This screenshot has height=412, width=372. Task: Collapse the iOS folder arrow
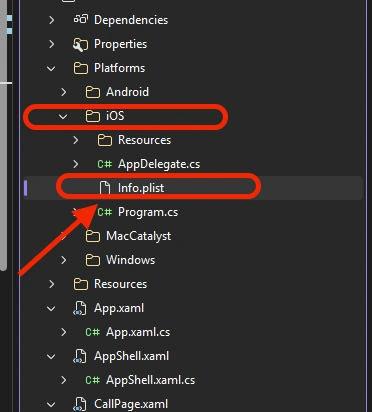(63, 117)
